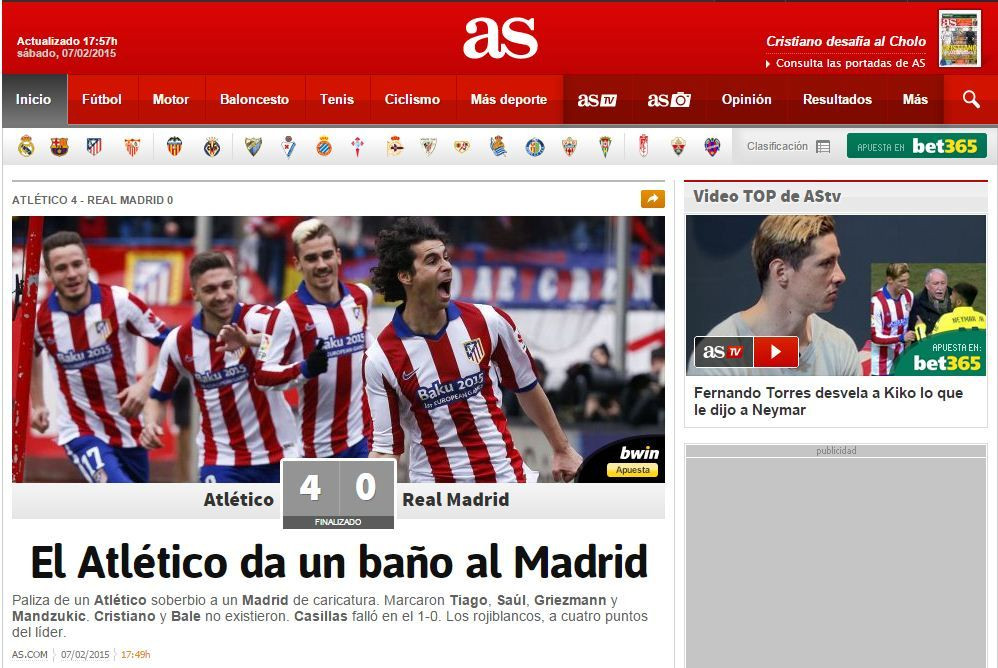
Task: Click the AS newspaper cover thumbnail
Action: coord(959,38)
